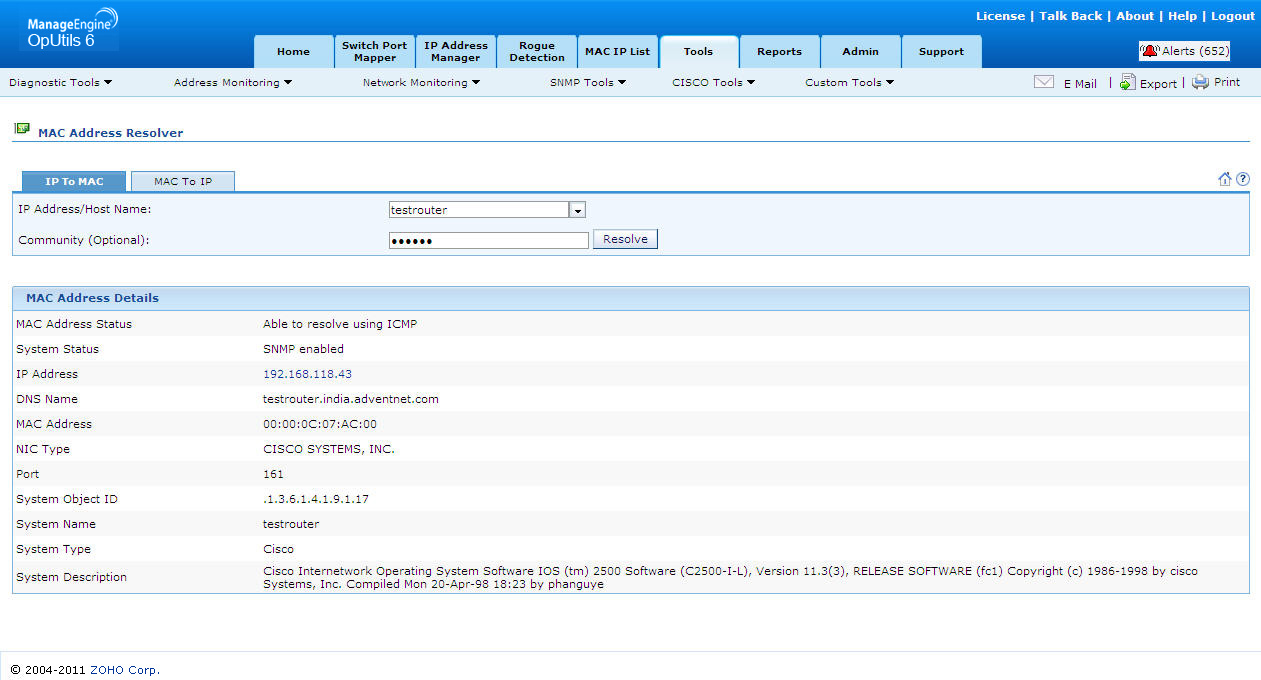
Task: Click the Alerts alarm icon
Action: [1150, 51]
